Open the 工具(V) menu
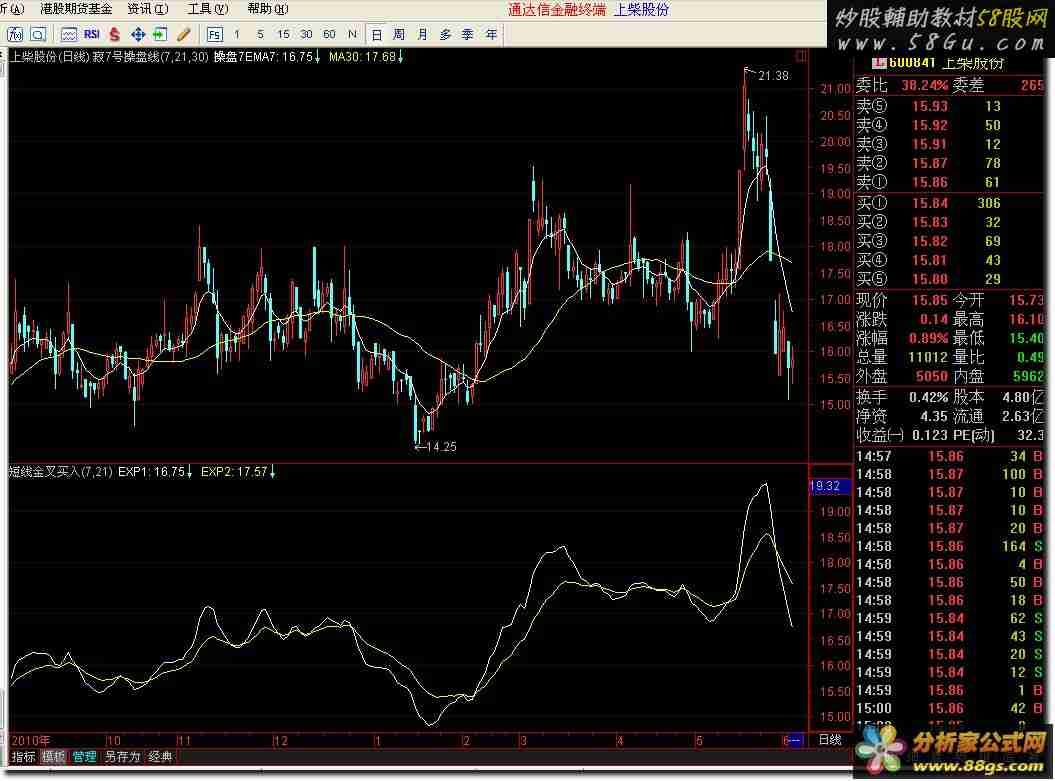1055x781 pixels. (208, 9)
